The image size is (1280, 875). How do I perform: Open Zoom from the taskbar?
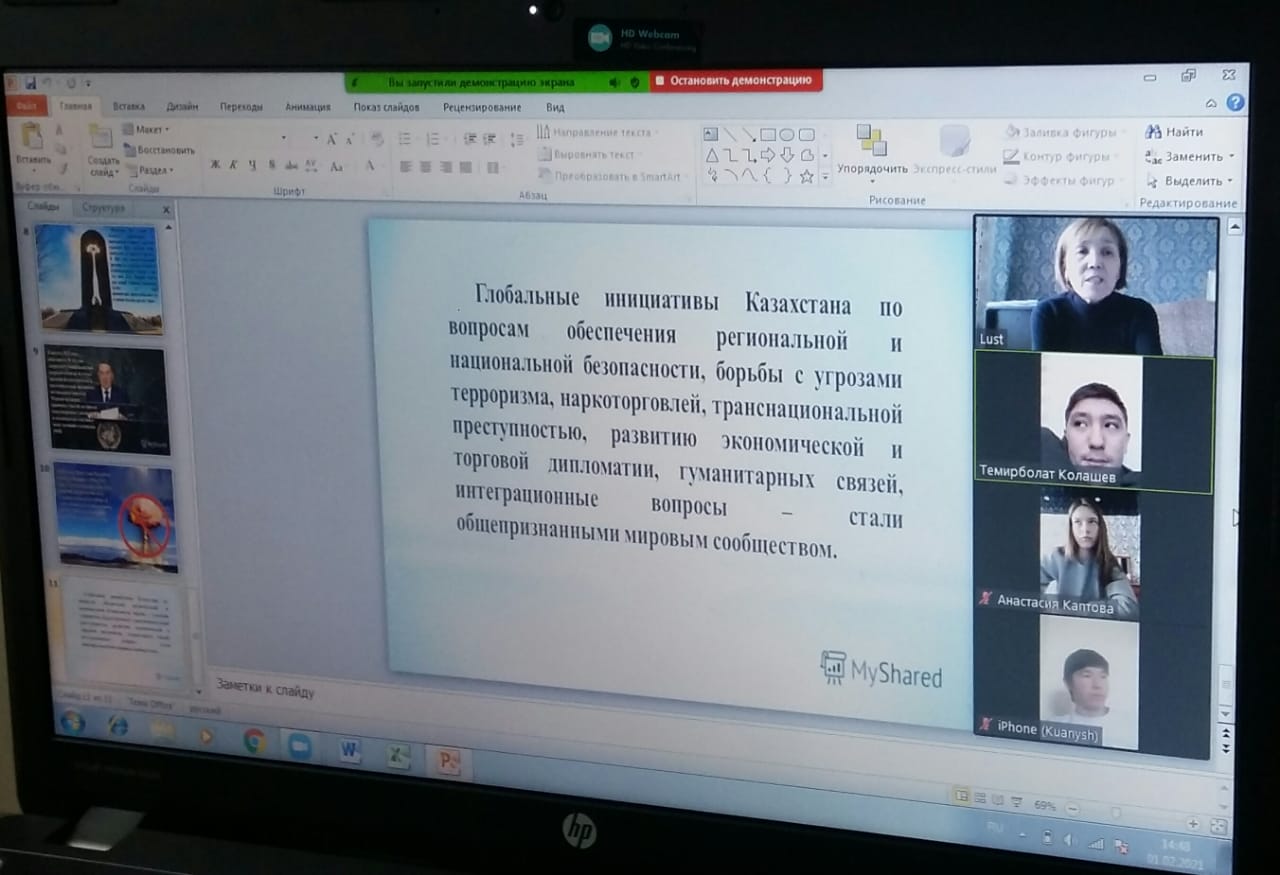(x=300, y=747)
